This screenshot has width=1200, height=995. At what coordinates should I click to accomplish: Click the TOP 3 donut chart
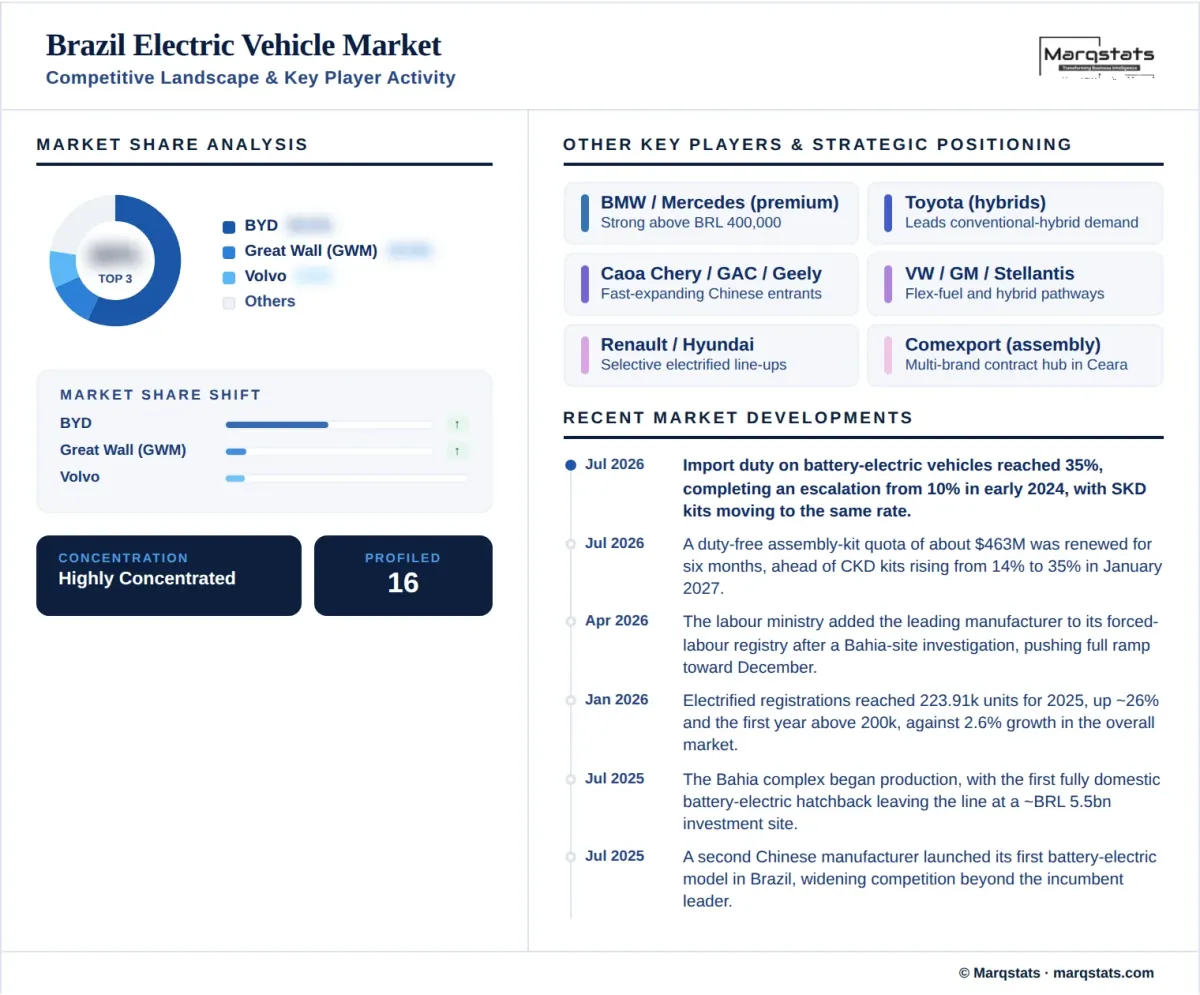point(115,260)
